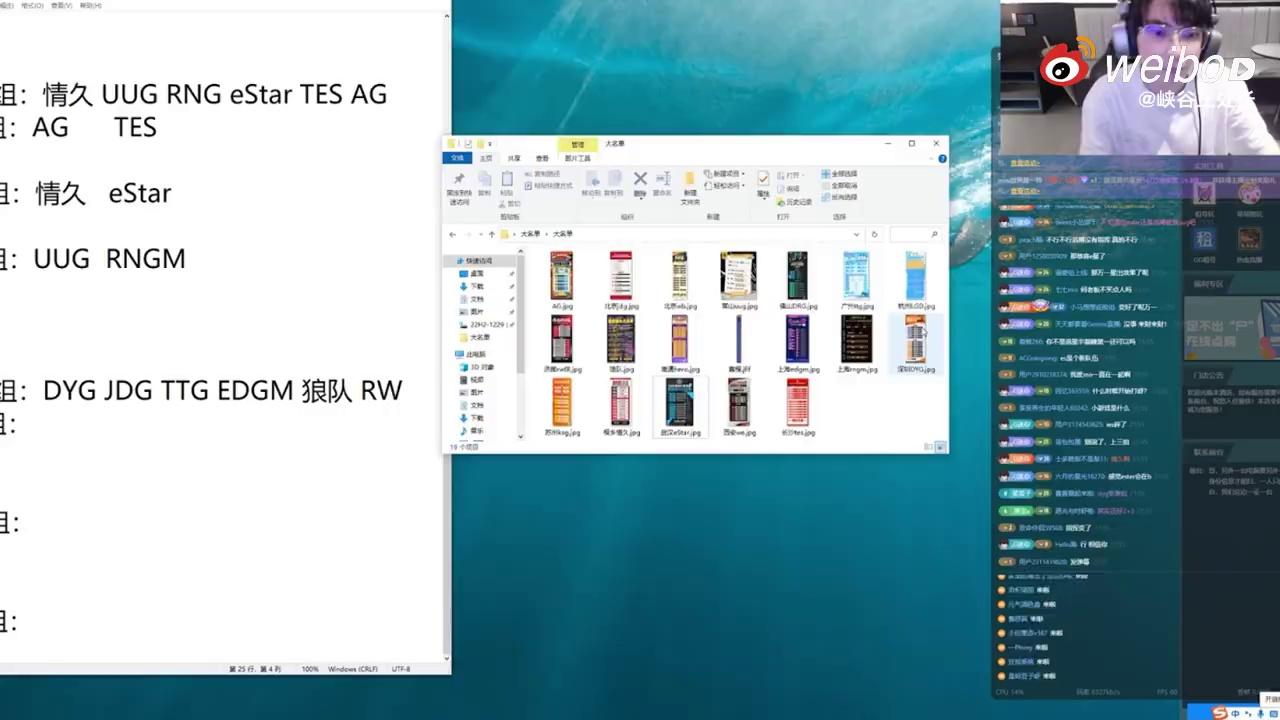Create a New folder from the ribbon

coord(690,187)
